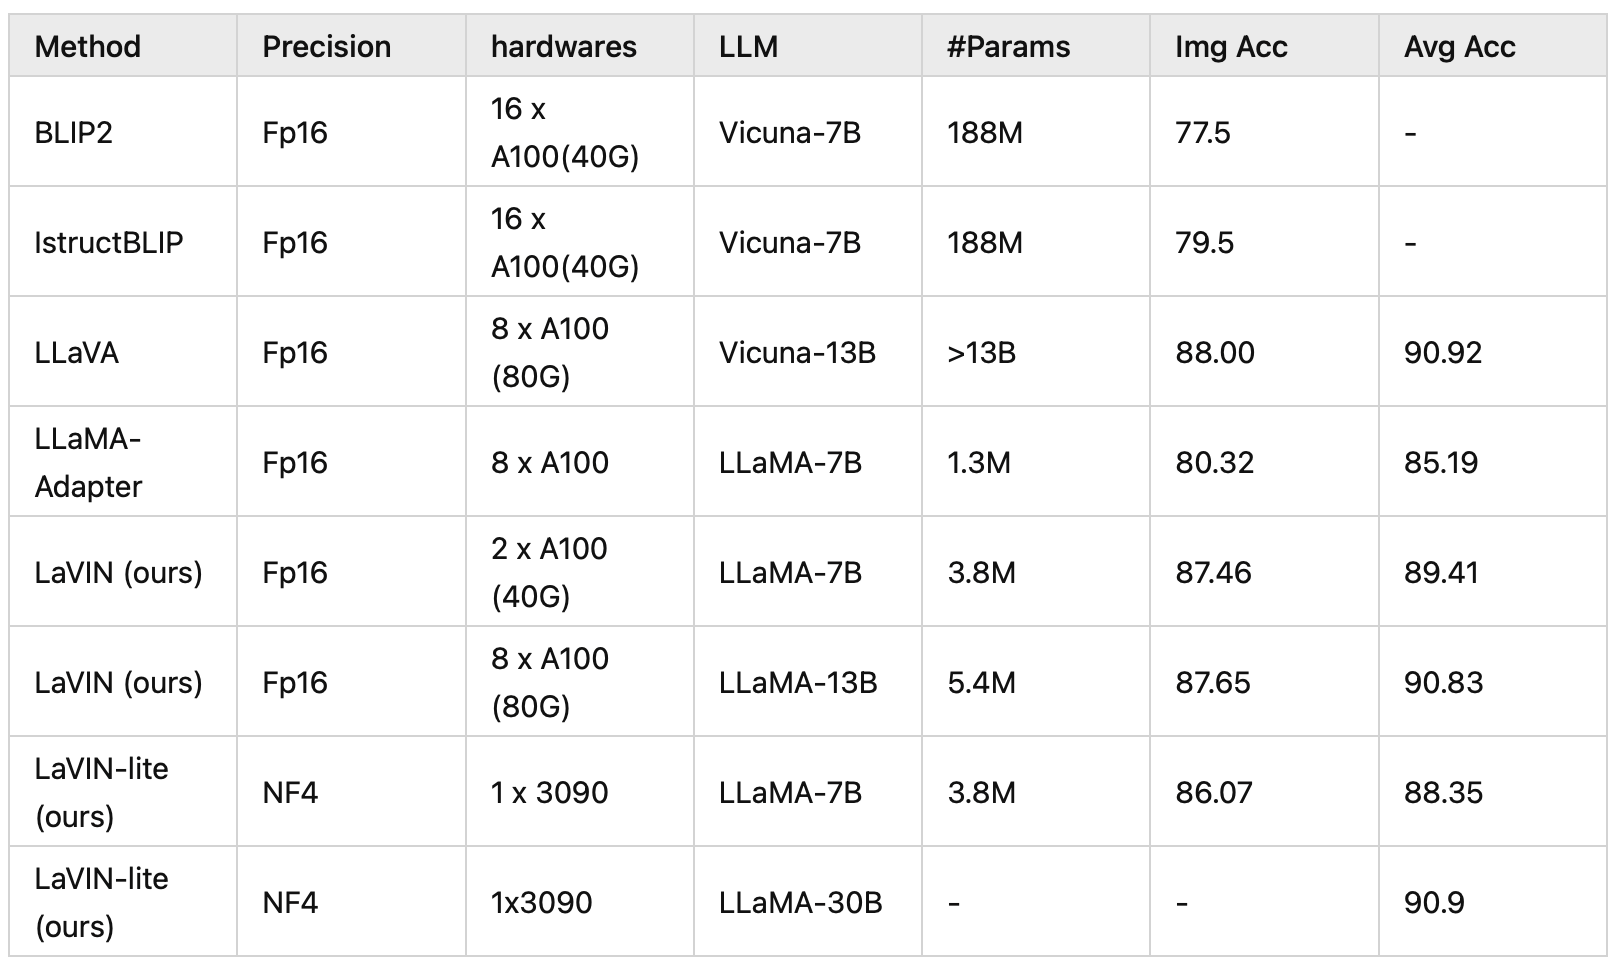
Task: Select the 88.35 Avg Acc value
Action: click(1443, 793)
